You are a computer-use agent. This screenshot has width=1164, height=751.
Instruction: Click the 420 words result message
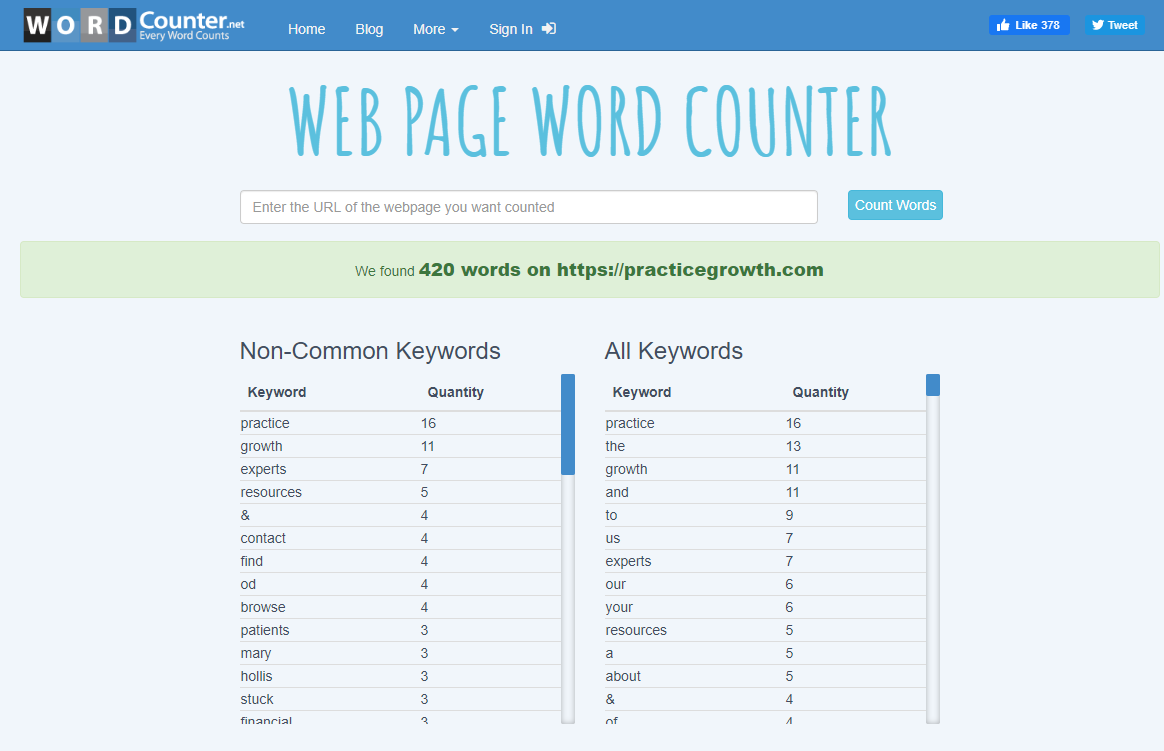tap(589, 269)
